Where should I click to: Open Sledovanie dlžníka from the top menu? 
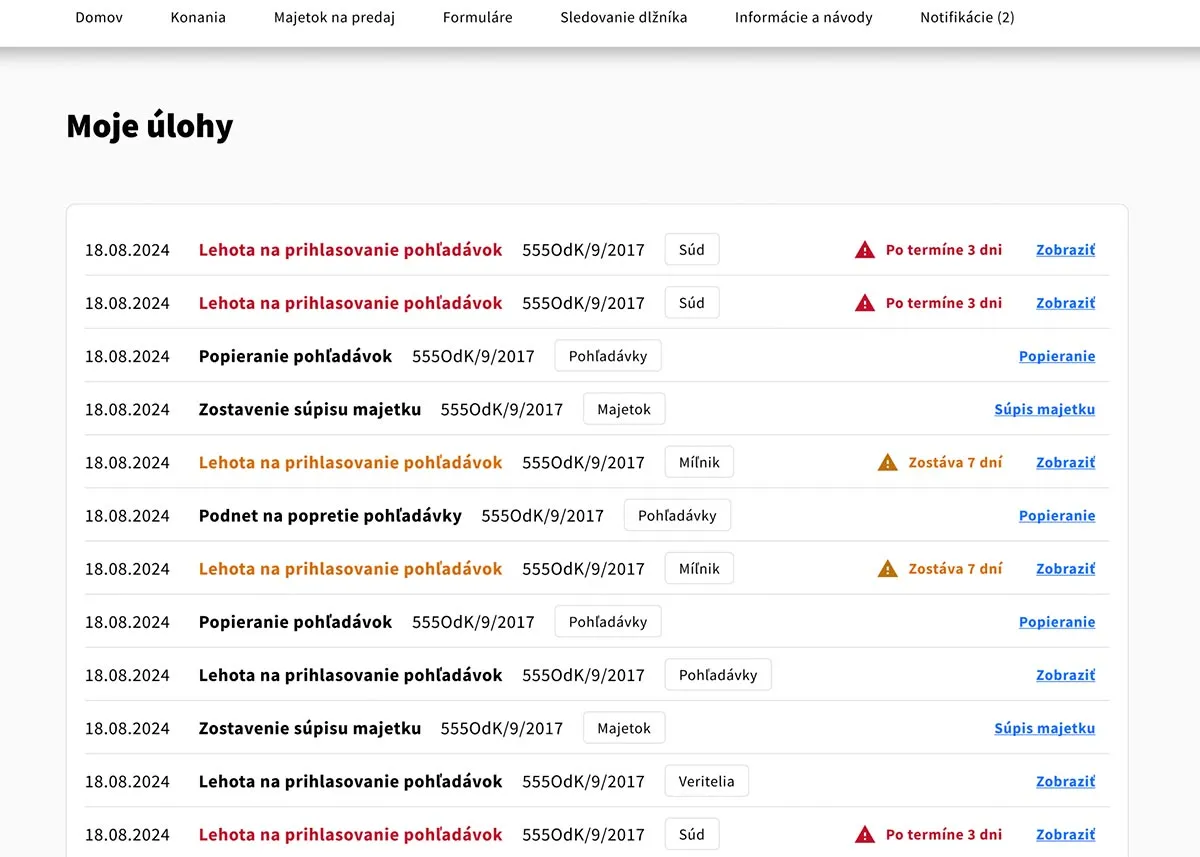click(x=624, y=17)
